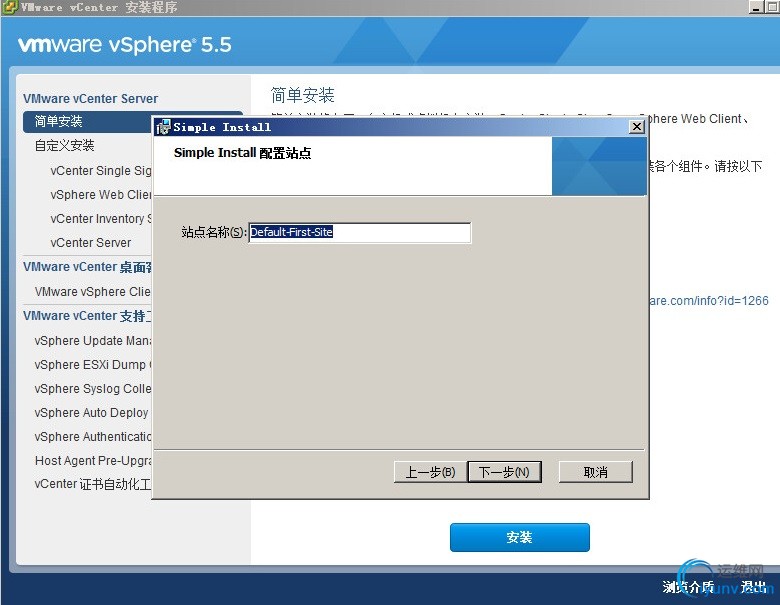Select vCenter Single Sign-On sidebar item
780x605 pixels.
pos(100,171)
